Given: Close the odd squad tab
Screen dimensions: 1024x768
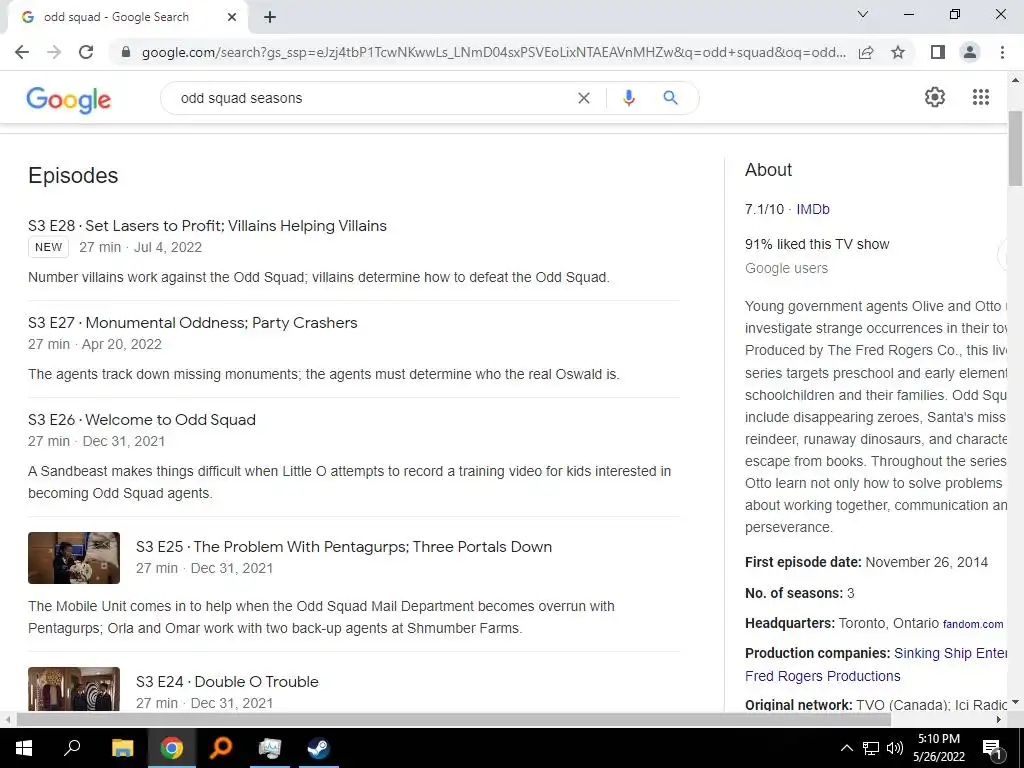Looking at the screenshot, I should coord(232,18).
